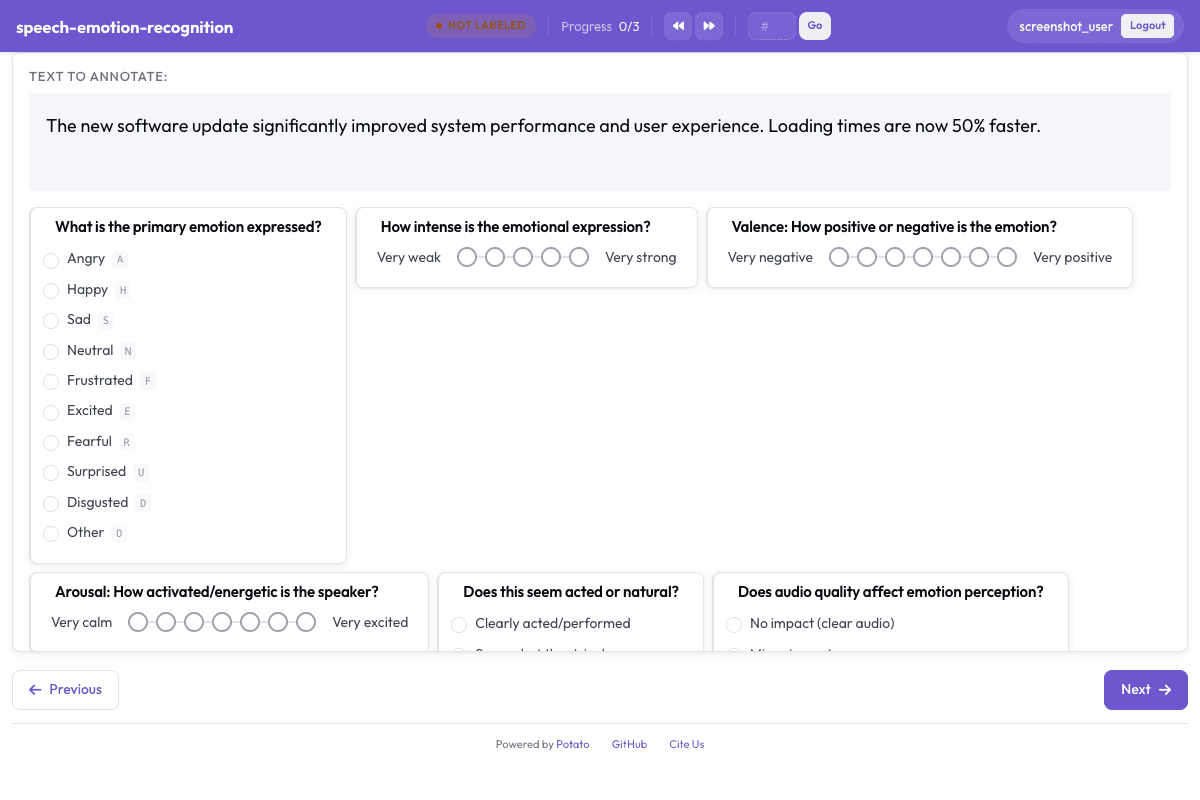
Task: Click the NOT LABELED status badge
Action: click(481, 26)
